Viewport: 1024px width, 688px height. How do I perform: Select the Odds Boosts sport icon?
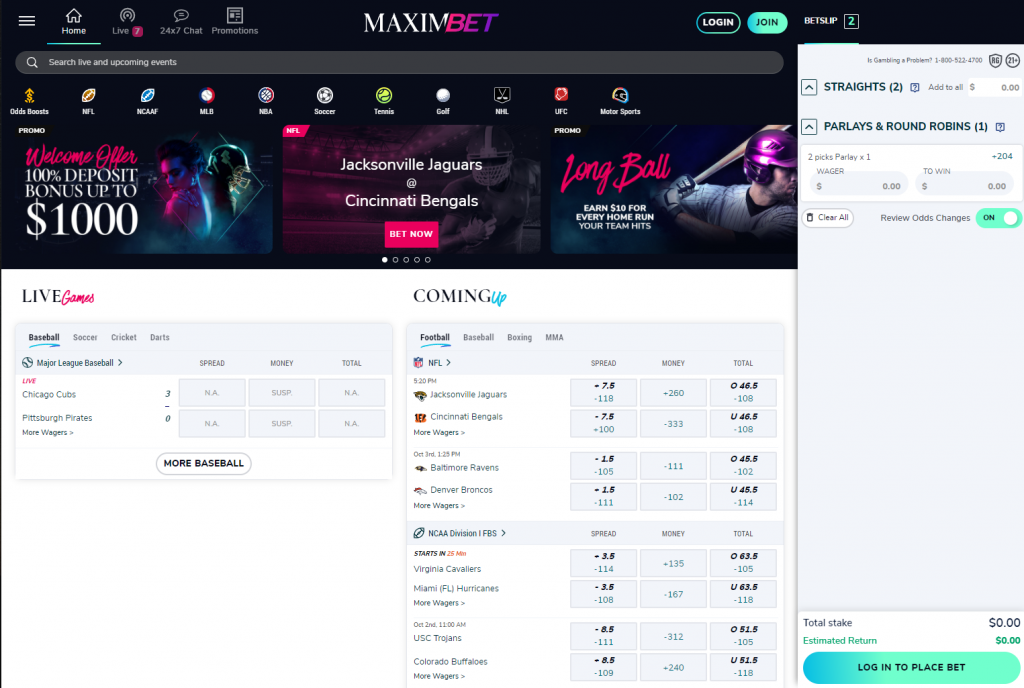point(29,96)
